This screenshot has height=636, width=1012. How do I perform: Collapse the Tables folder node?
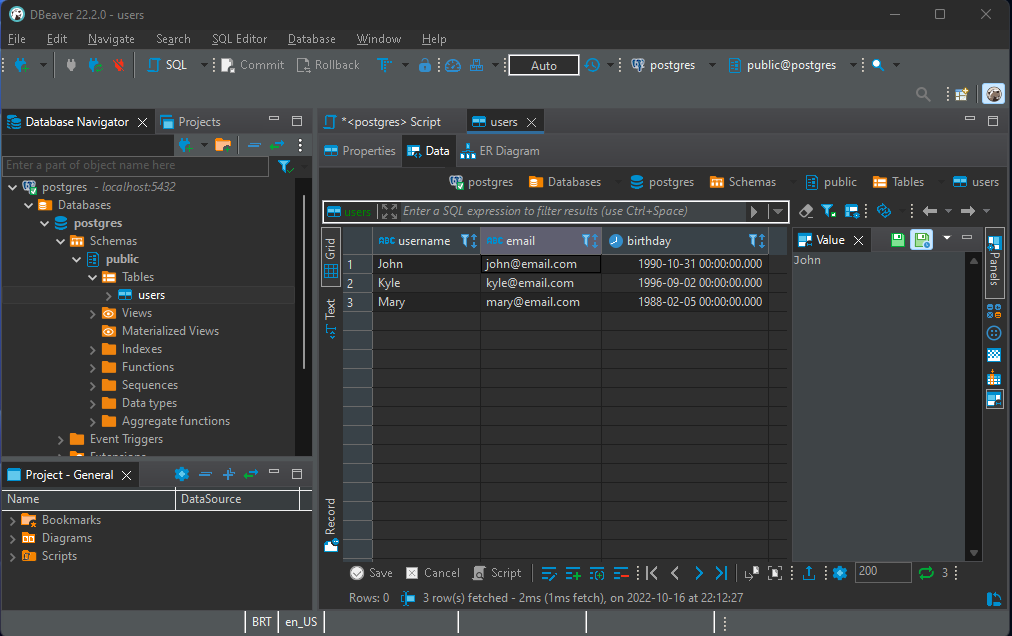(x=93, y=278)
